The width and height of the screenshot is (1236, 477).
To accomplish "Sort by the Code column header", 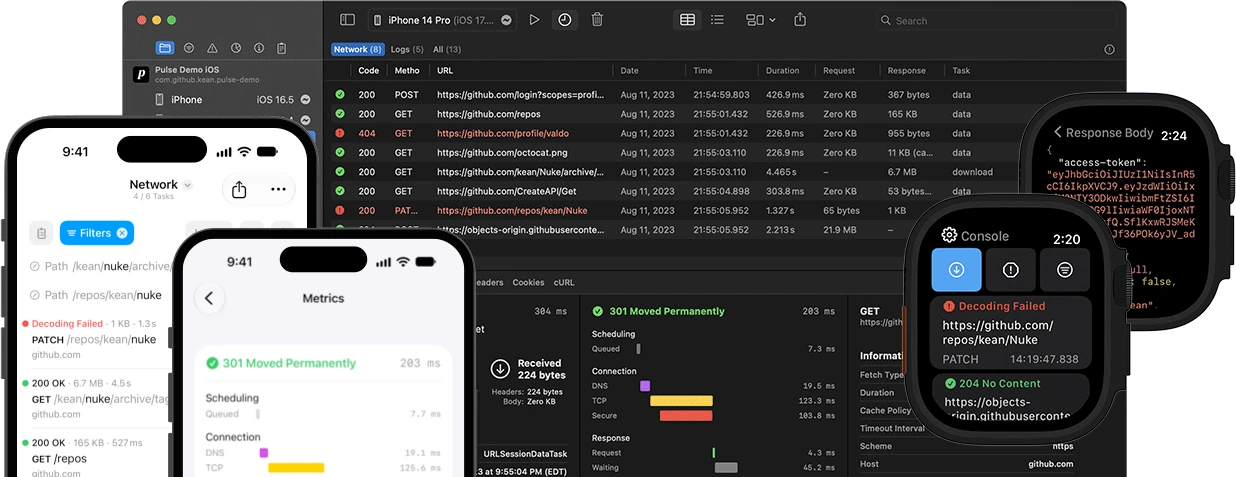I will pyautogui.click(x=369, y=71).
